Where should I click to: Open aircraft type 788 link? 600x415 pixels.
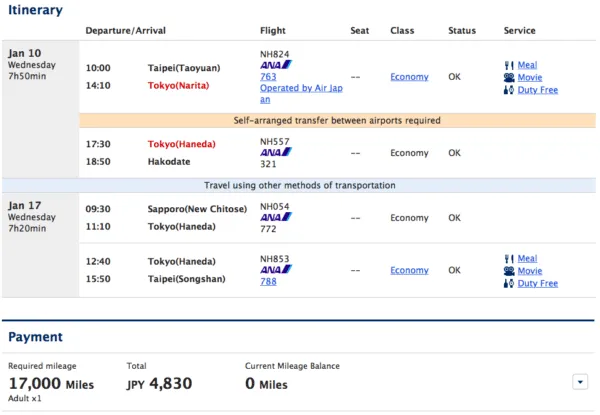point(268,282)
